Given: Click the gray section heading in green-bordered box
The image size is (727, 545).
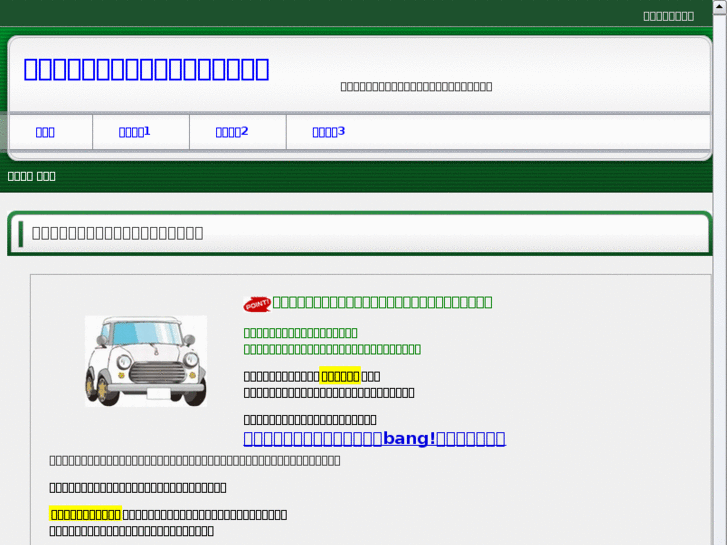Looking at the screenshot, I should 117,233.
